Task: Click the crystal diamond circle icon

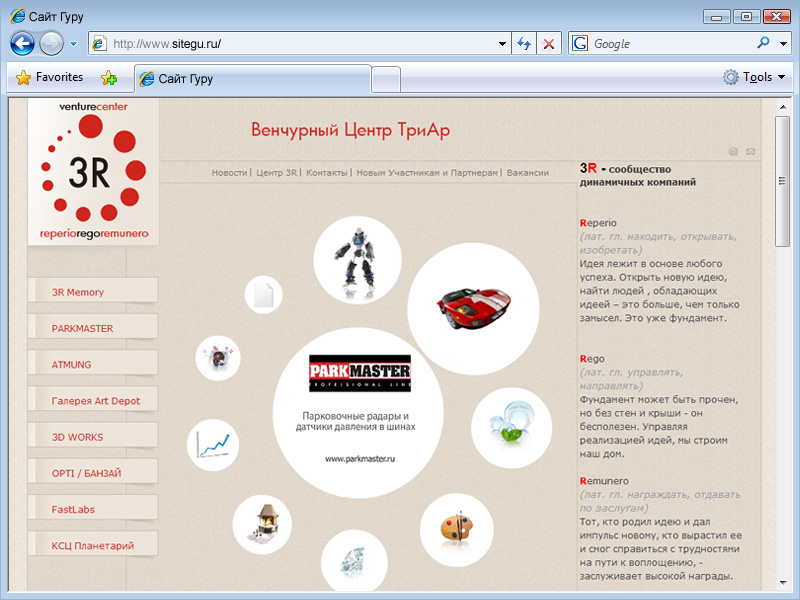Action: pos(354,562)
